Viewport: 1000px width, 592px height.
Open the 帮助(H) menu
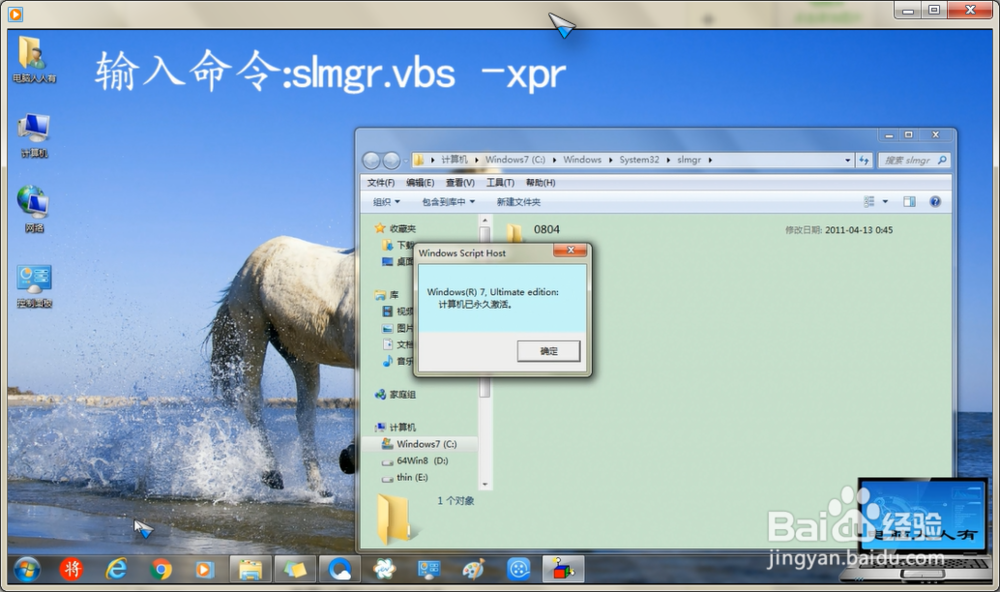pos(540,182)
